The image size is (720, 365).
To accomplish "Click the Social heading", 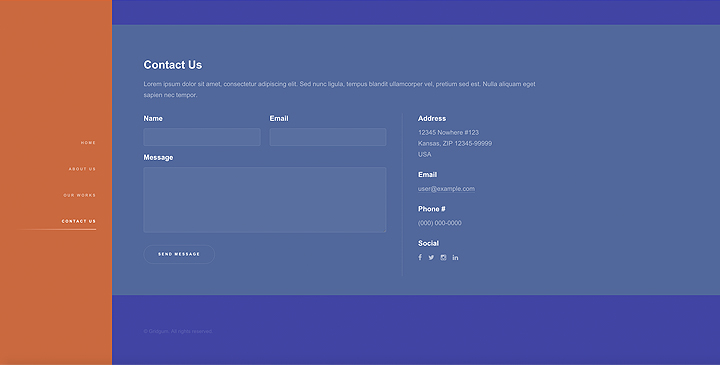I will 428,243.
